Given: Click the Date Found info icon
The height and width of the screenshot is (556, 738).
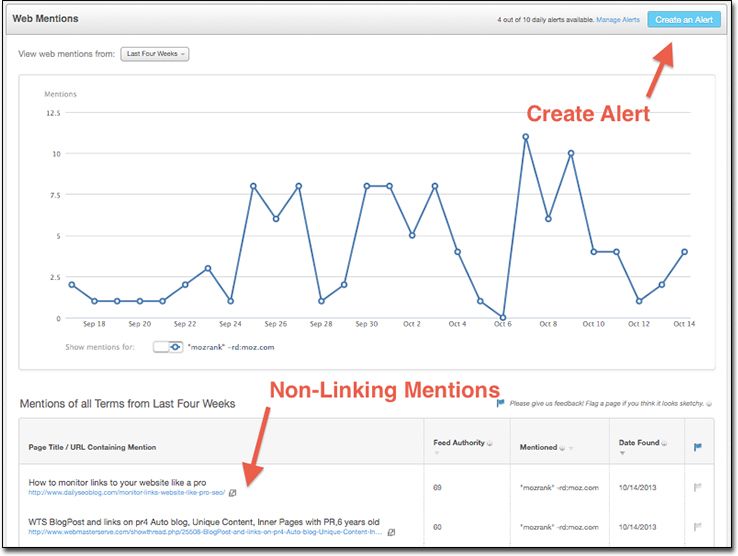Looking at the screenshot, I should 665,442.
